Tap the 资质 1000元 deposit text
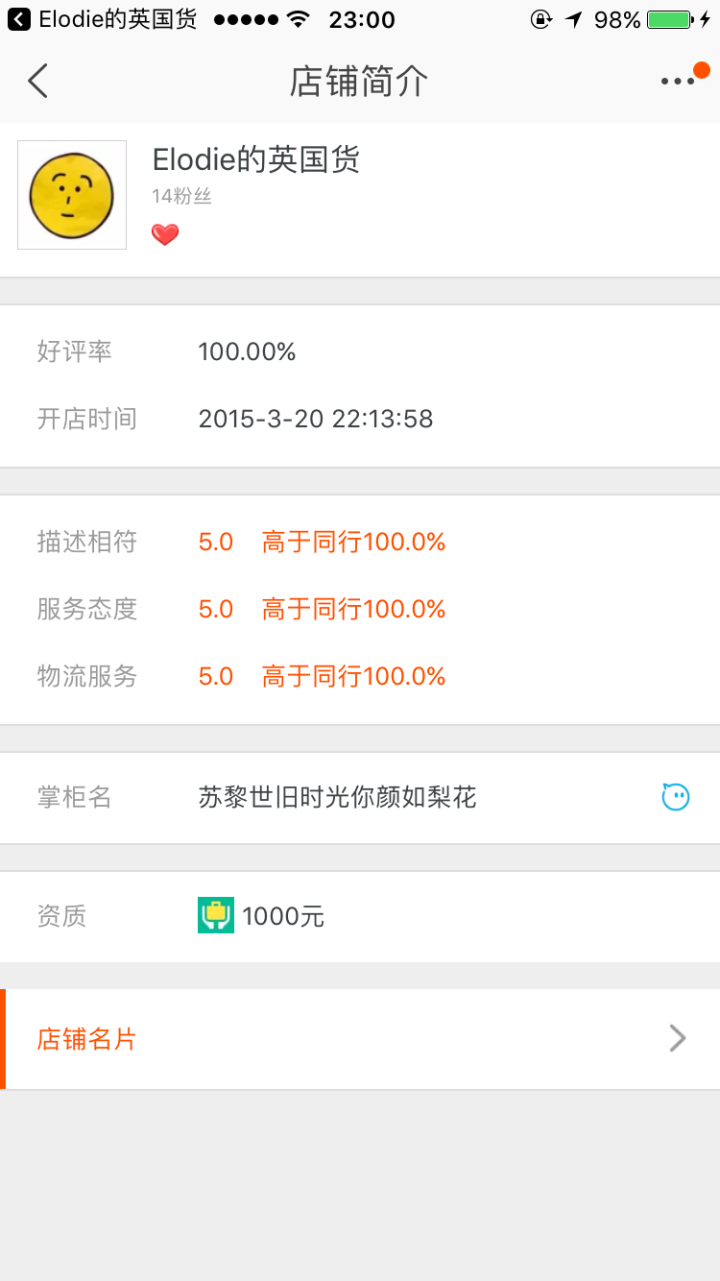720x1281 pixels. [x=283, y=916]
